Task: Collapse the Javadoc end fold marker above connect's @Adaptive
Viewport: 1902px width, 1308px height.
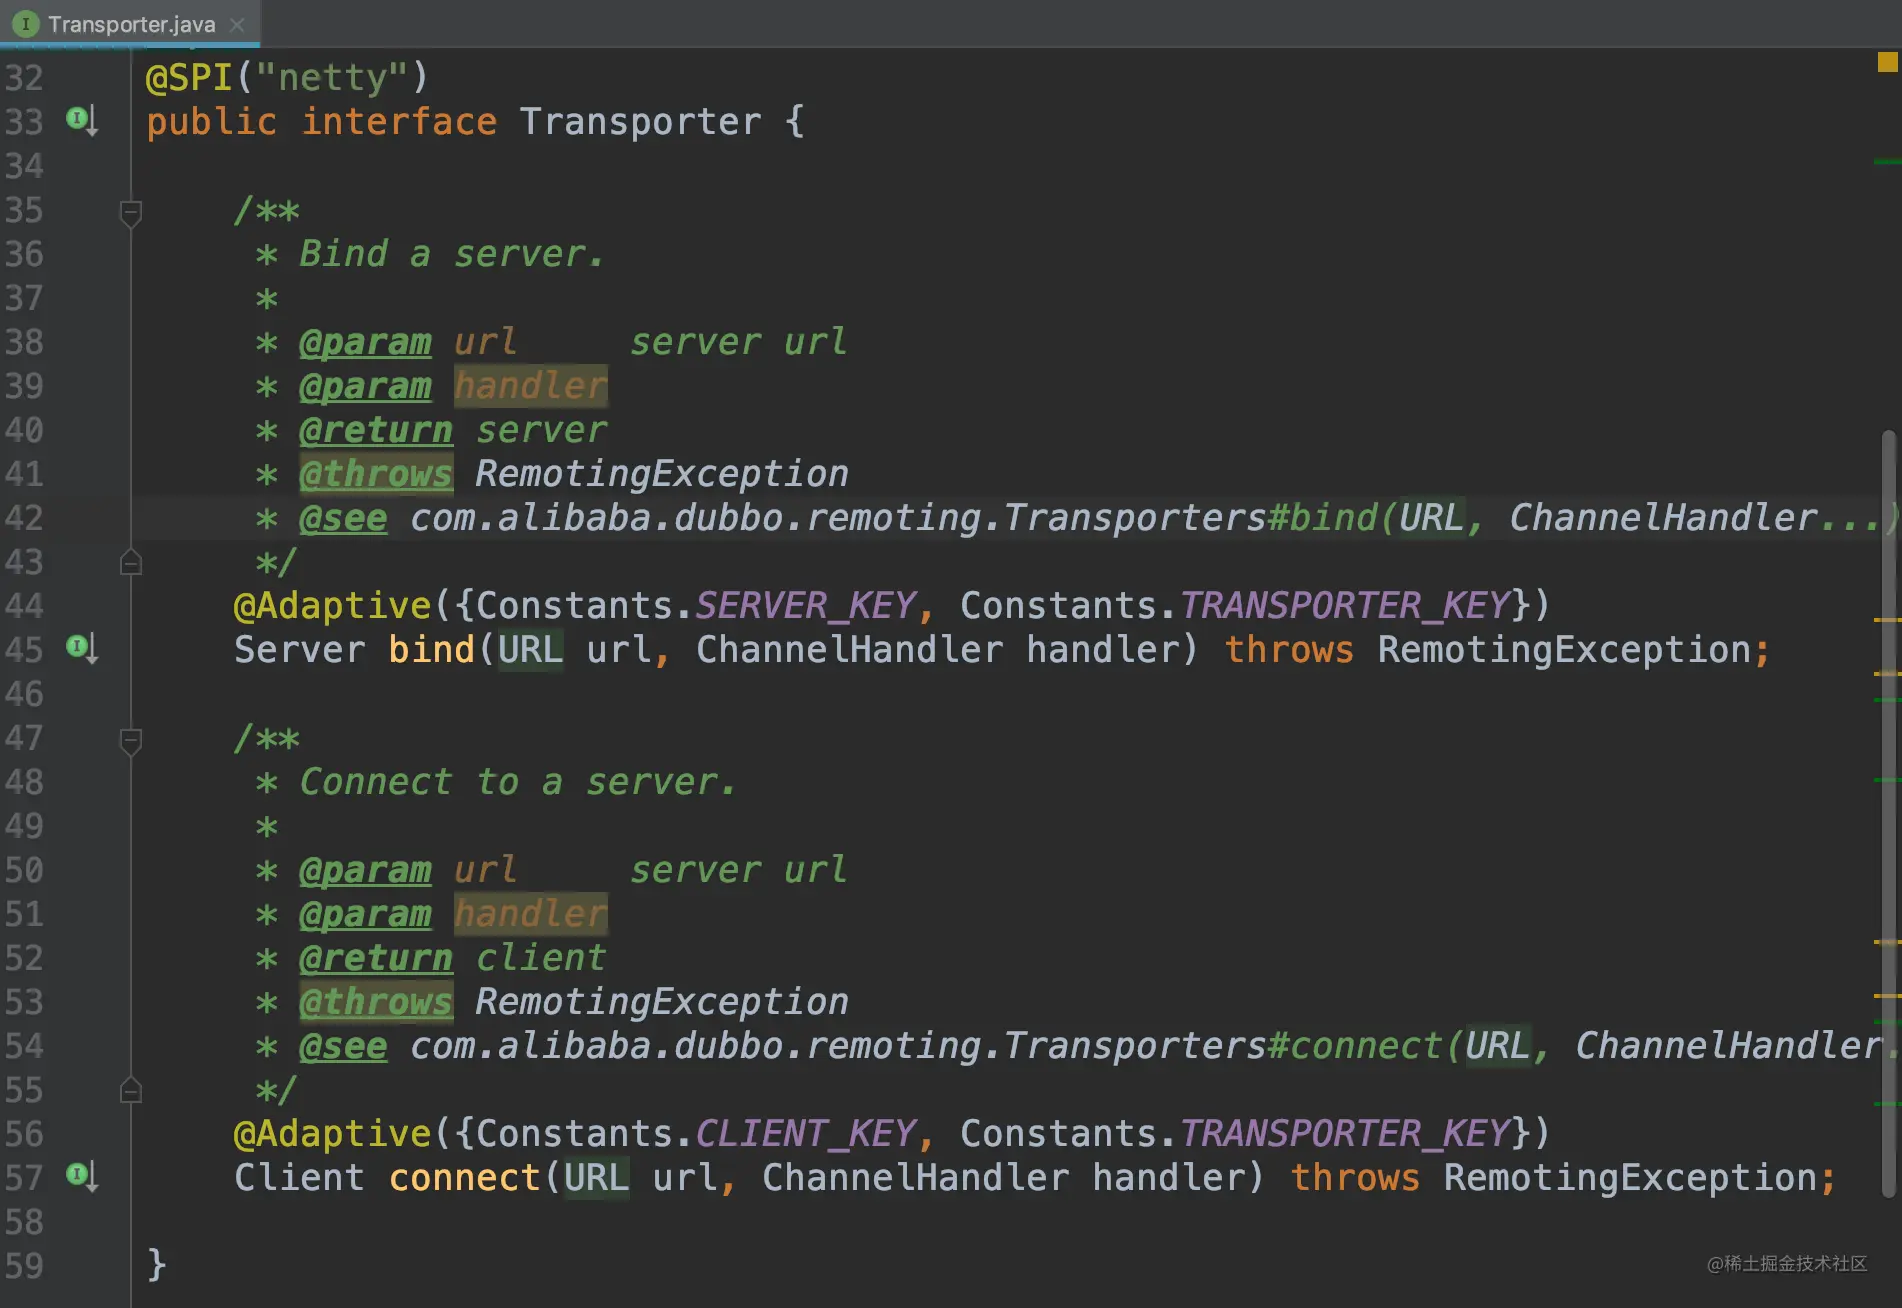Action: 130,1091
